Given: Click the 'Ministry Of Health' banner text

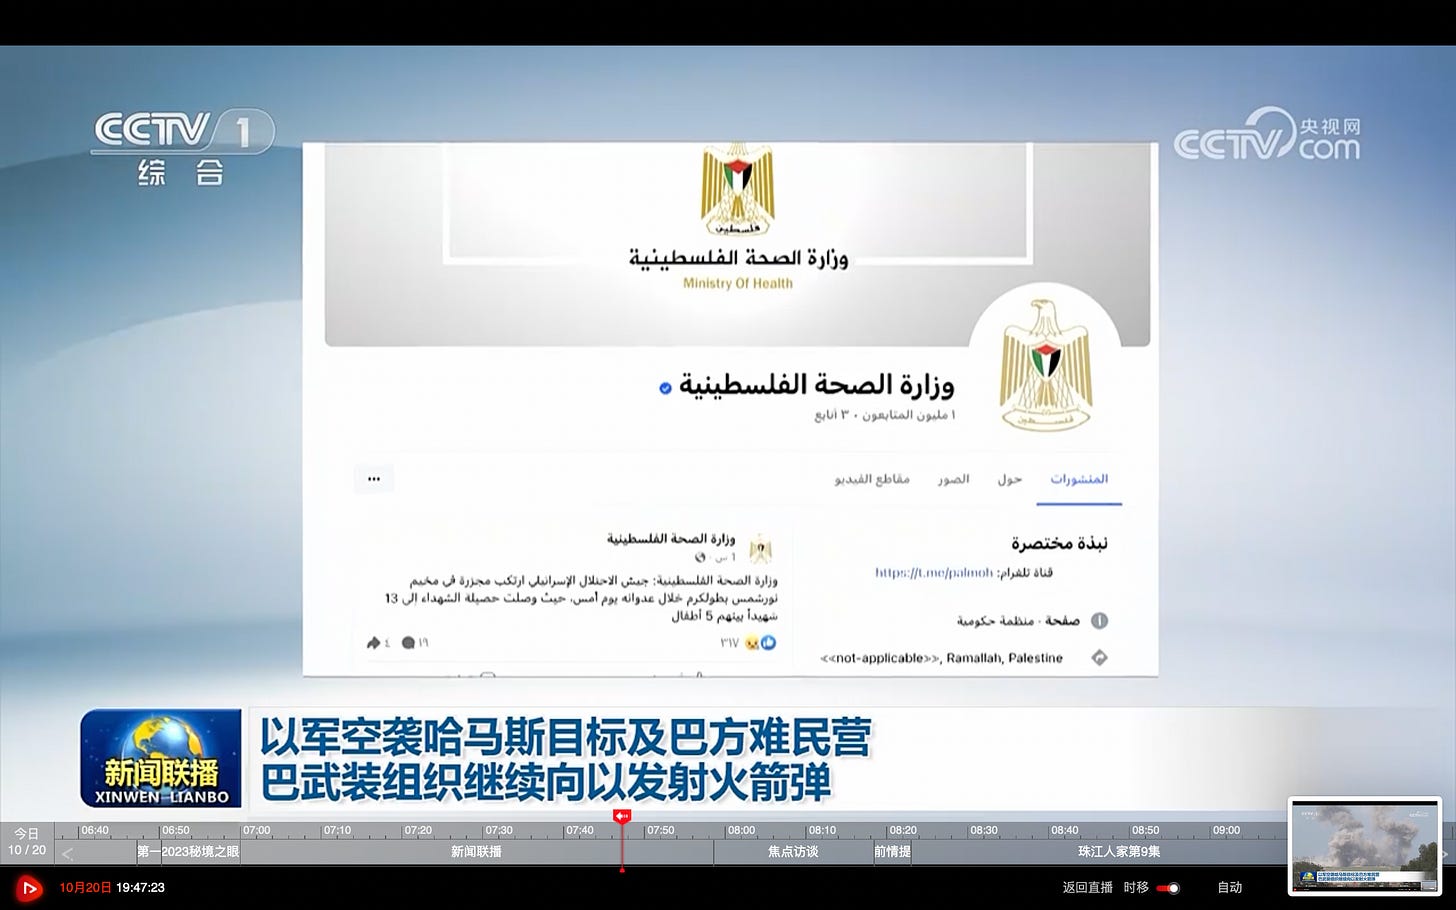Looking at the screenshot, I should [738, 283].
